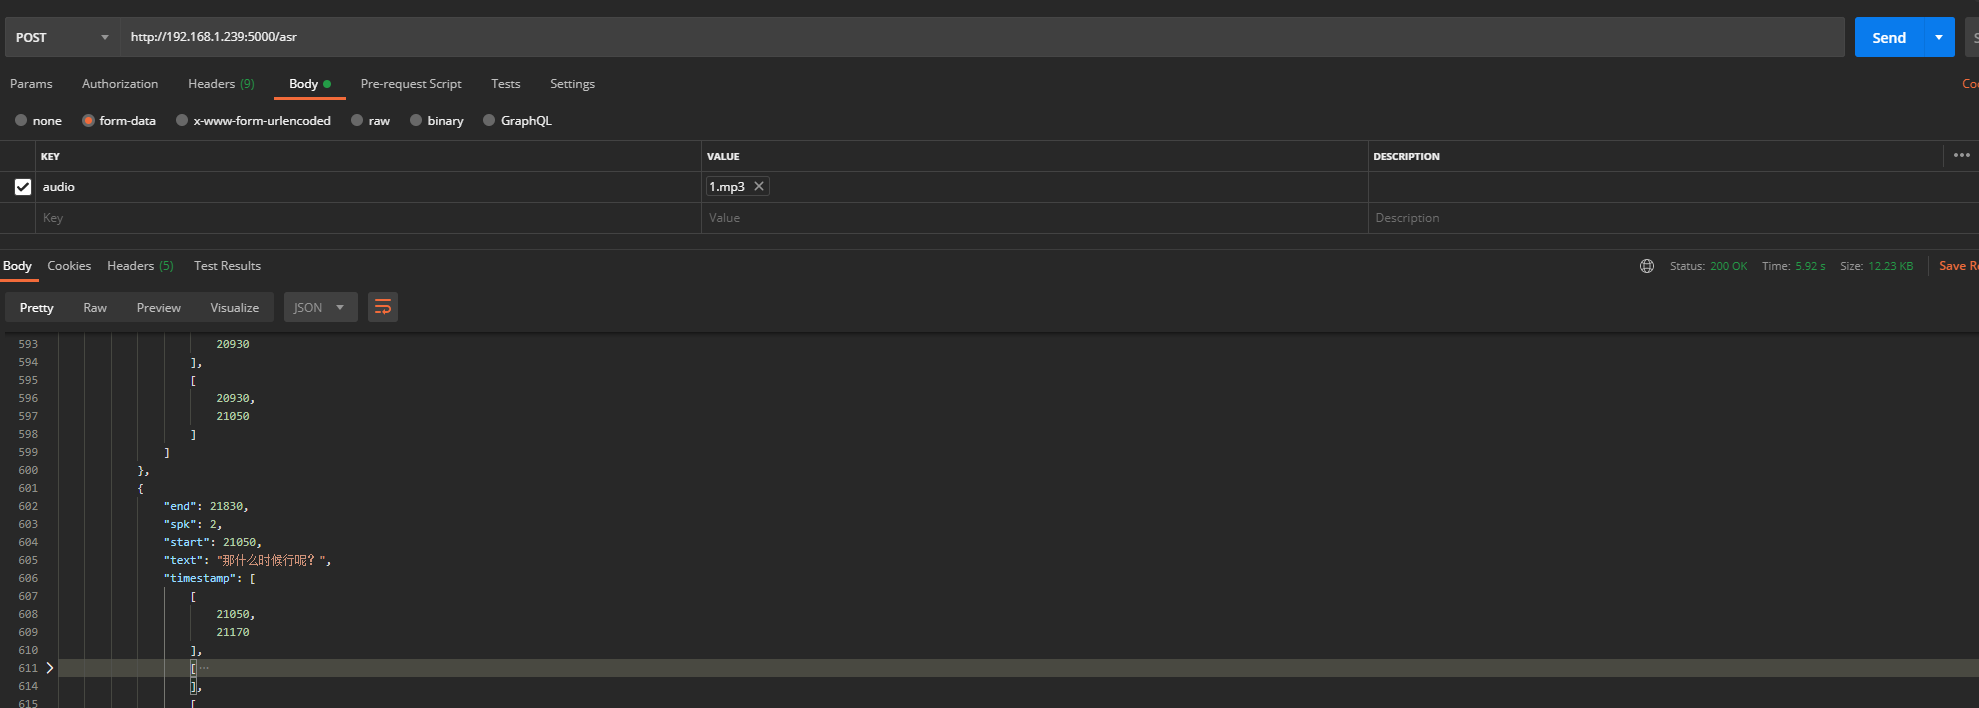Viewport: 1979px width, 708px height.
Task: Open the JSON format dropdown
Action: point(319,307)
